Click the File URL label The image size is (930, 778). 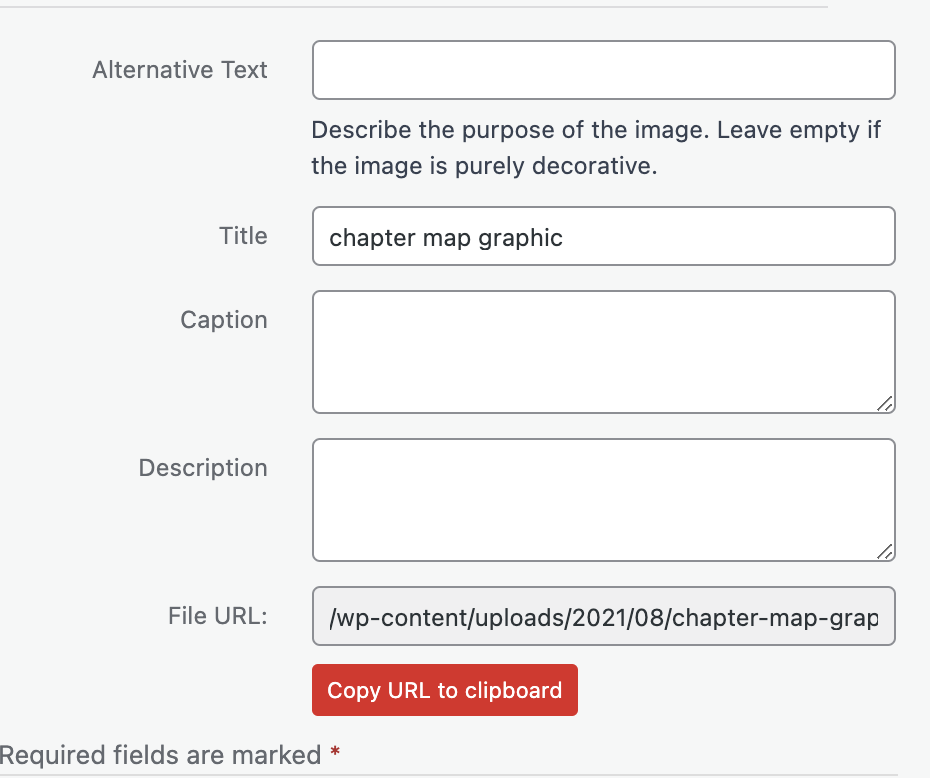pyautogui.click(x=218, y=616)
